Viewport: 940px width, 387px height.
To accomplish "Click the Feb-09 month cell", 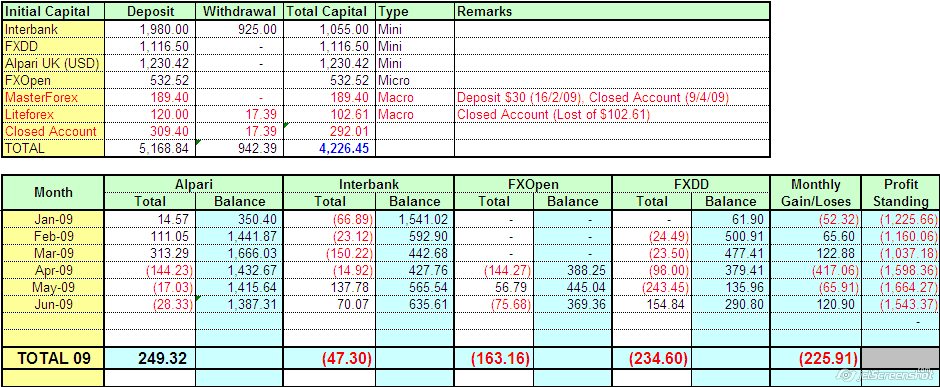I will 53,236.
